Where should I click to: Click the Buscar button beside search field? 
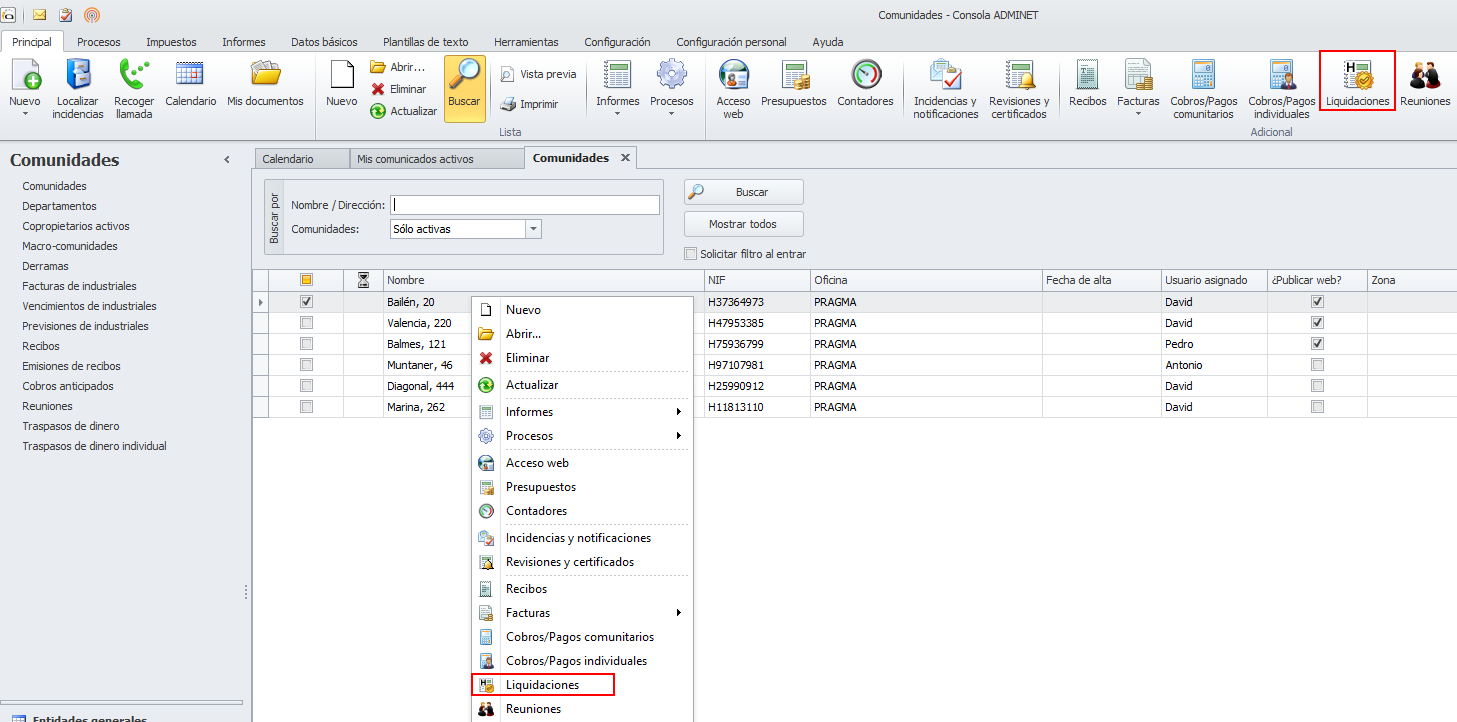(743, 192)
